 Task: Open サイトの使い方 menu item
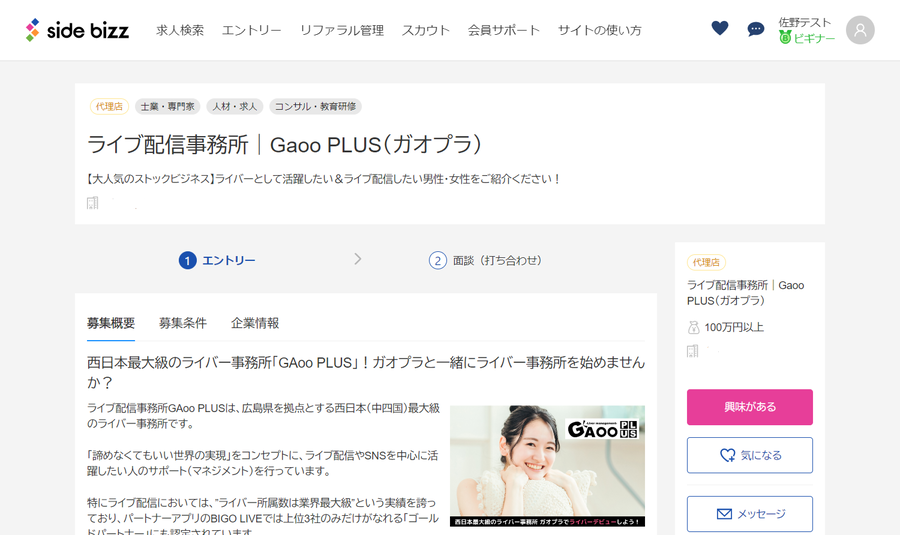point(599,30)
